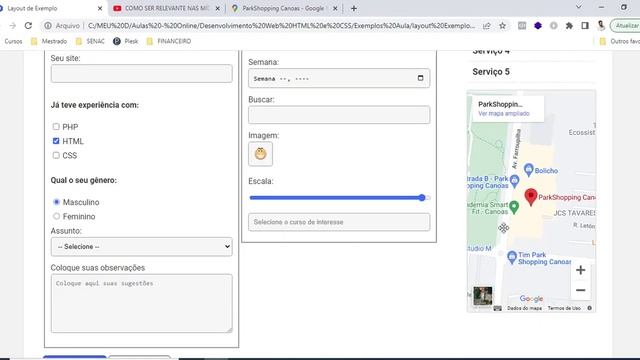Image resolution: width=640 pixels, height=360 pixels.
Task: Open the SENAC bookmark folder
Action: [90, 41]
